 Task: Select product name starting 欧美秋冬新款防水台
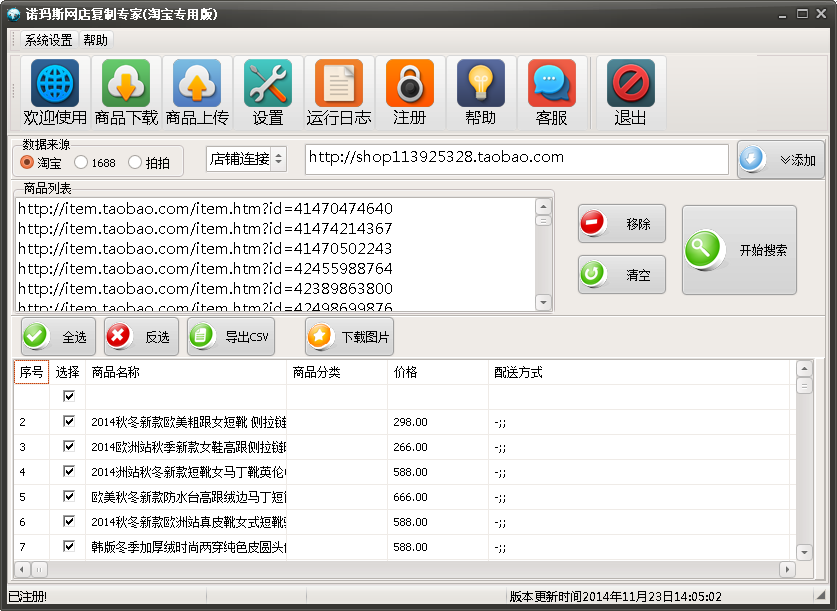click(188, 497)
